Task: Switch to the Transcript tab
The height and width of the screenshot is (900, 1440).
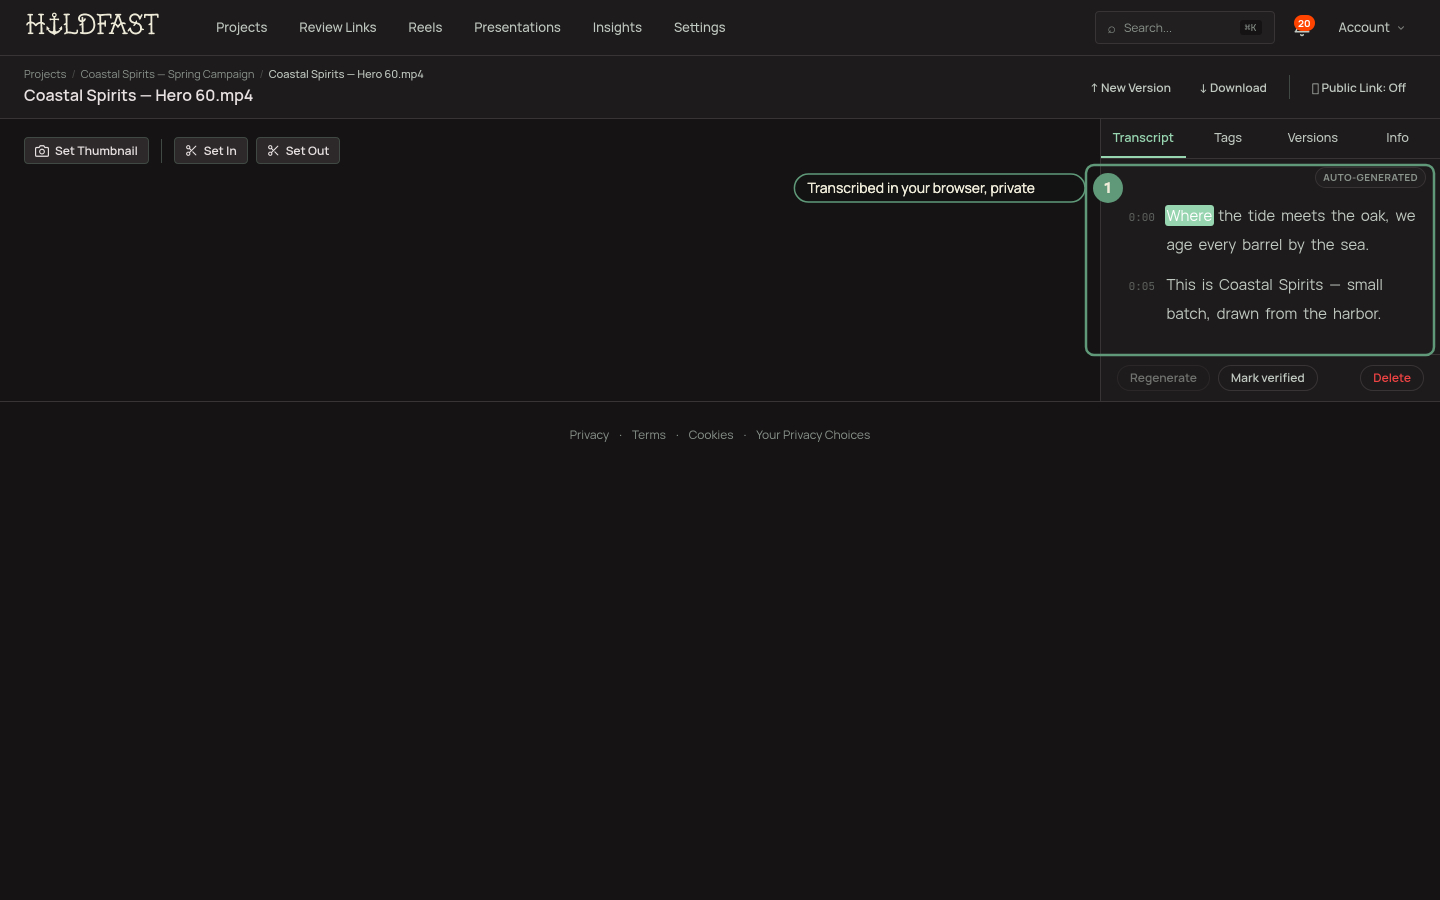Action: 1143,138
